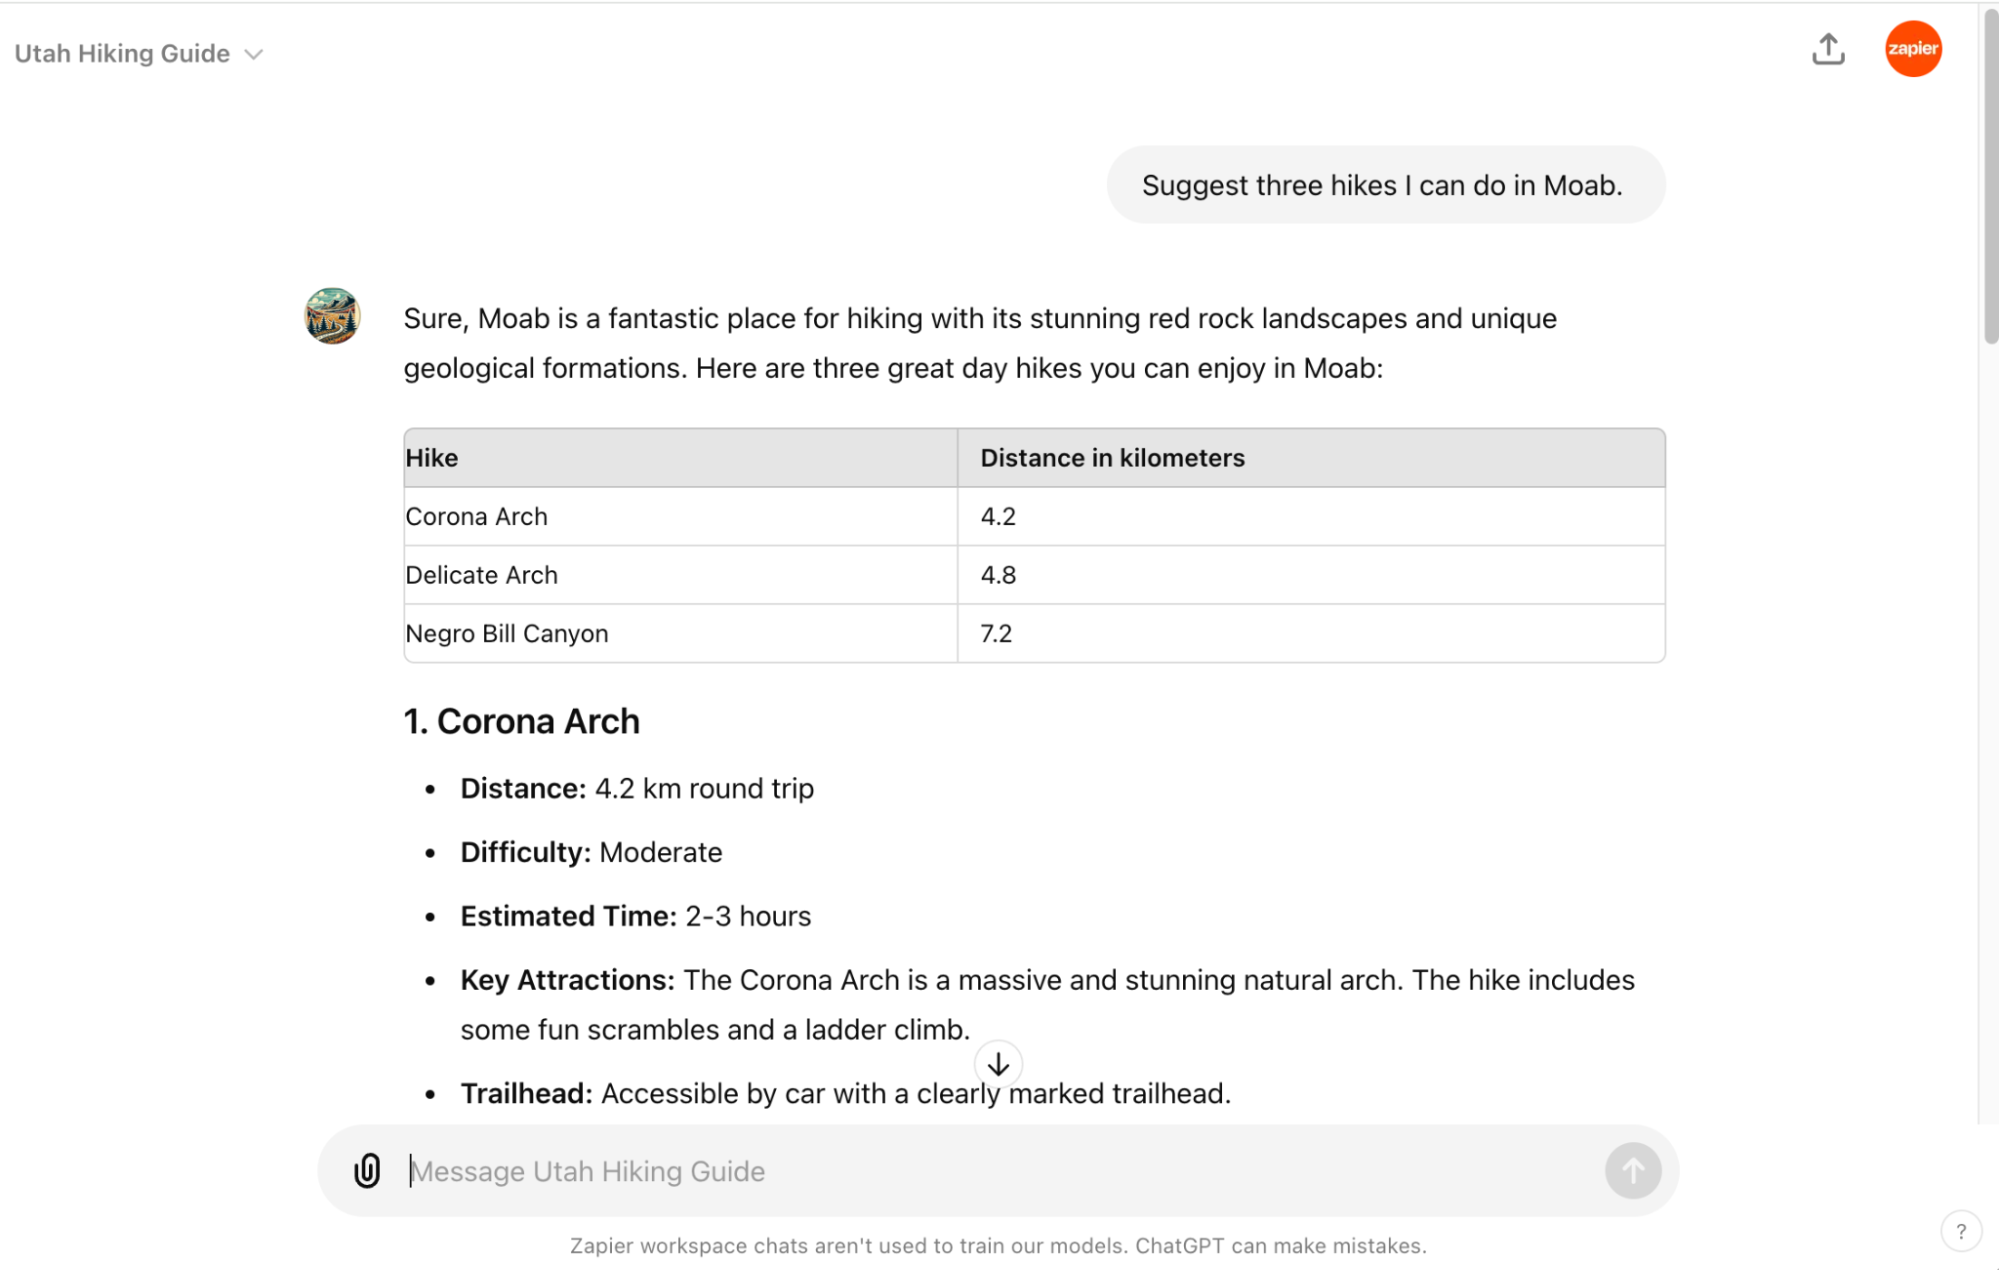Open the Zapier profile avatar menu
This screenshot has height=1270, width=1999.
(1912, 49)
